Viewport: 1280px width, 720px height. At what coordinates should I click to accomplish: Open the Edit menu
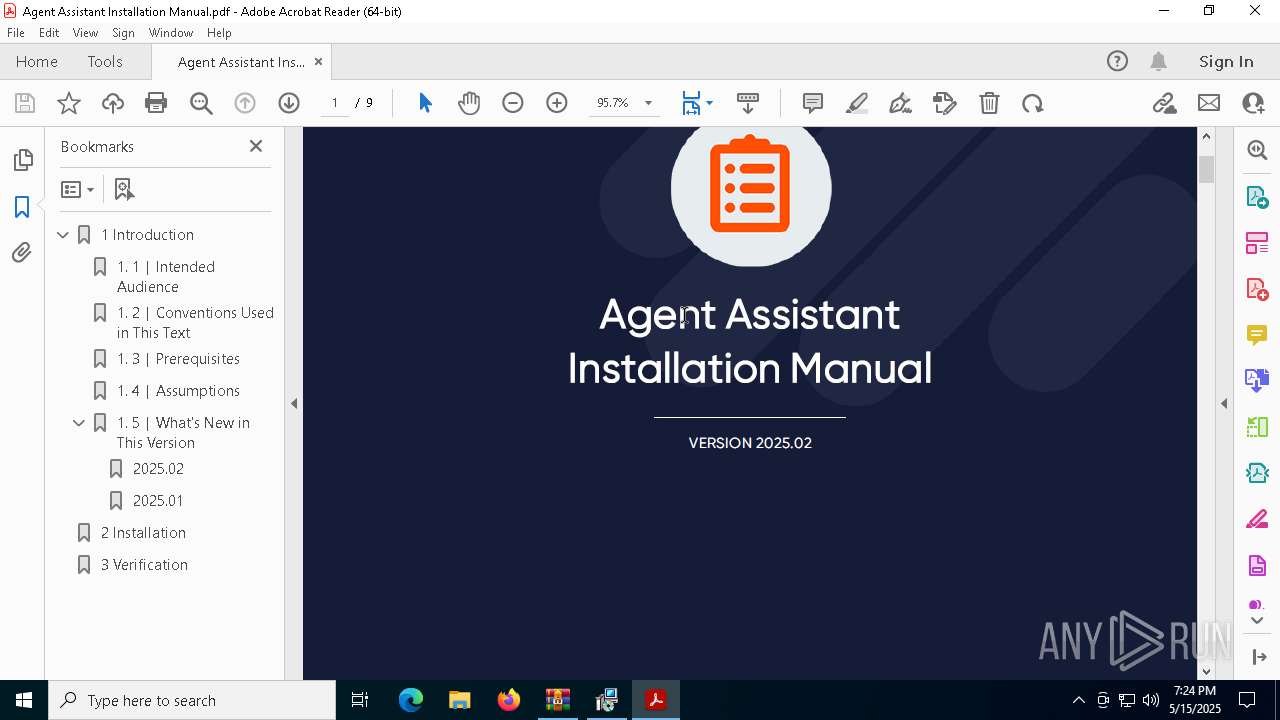pyautogui.click(x=49, y=32)
